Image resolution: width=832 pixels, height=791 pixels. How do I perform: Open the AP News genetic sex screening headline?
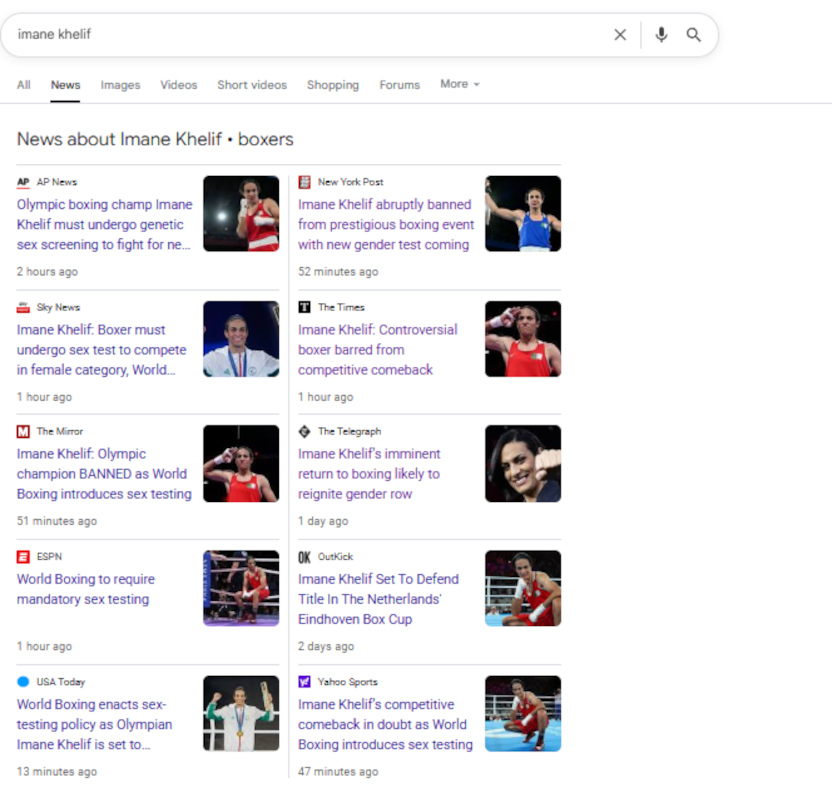(x=104, y=224)
